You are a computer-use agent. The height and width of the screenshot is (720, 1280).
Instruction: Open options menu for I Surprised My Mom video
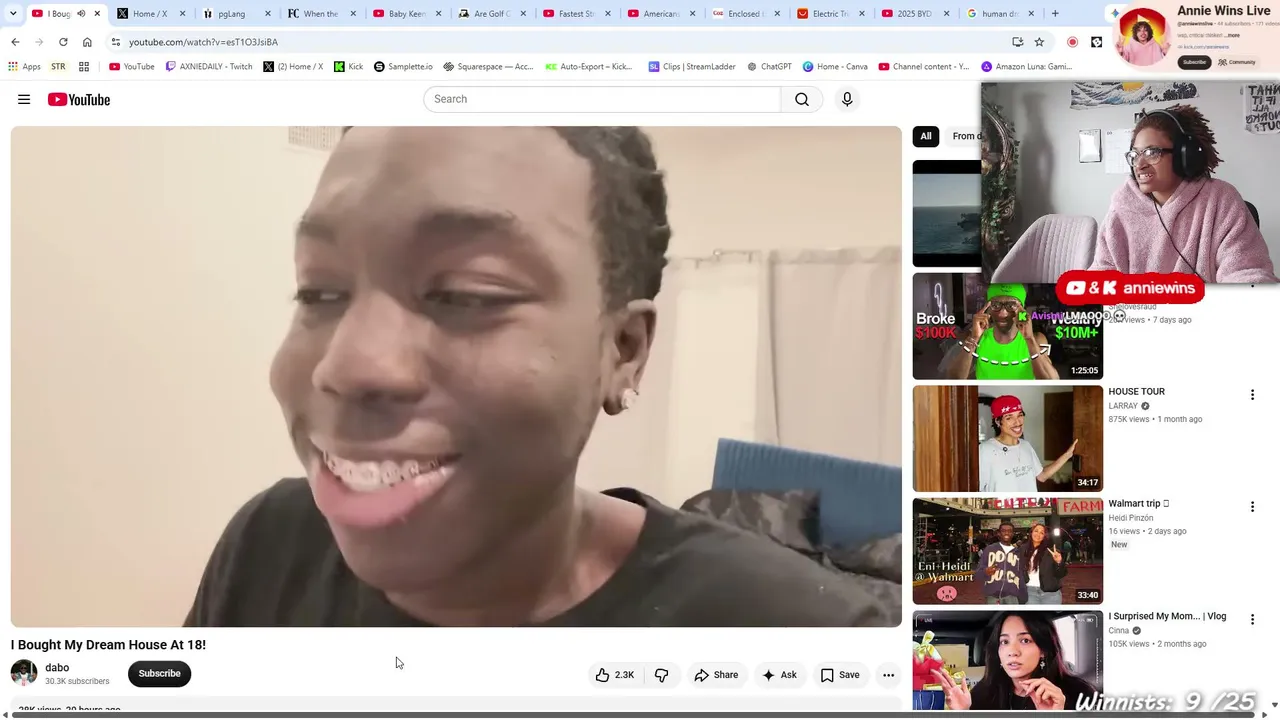point(1252,620)
